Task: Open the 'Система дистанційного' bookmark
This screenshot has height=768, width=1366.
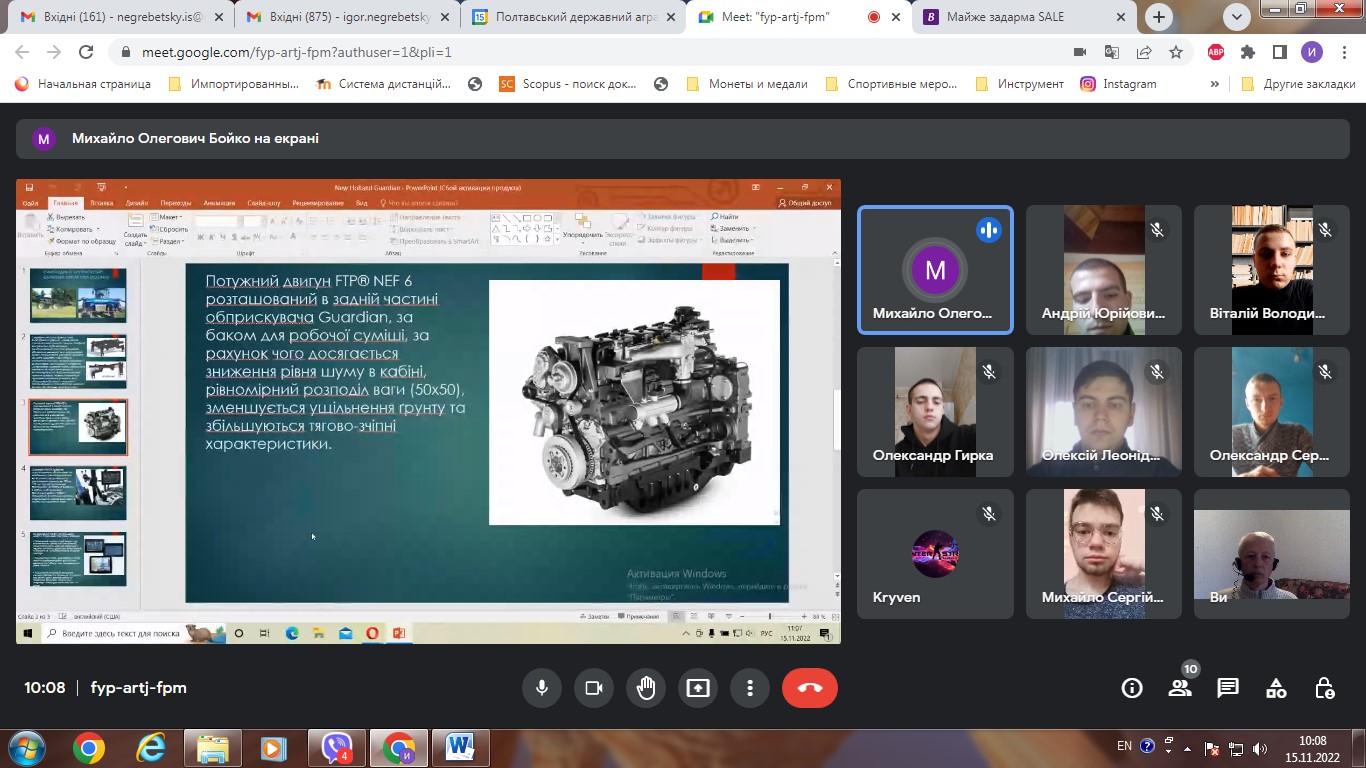Action: [384, 84]
